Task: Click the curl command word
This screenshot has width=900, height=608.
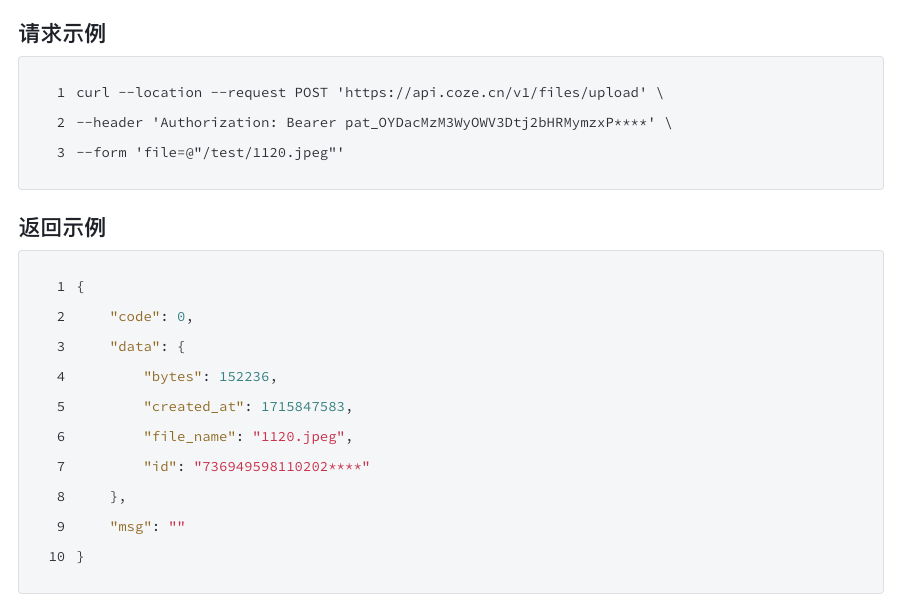Action: (x=93, y=93)
